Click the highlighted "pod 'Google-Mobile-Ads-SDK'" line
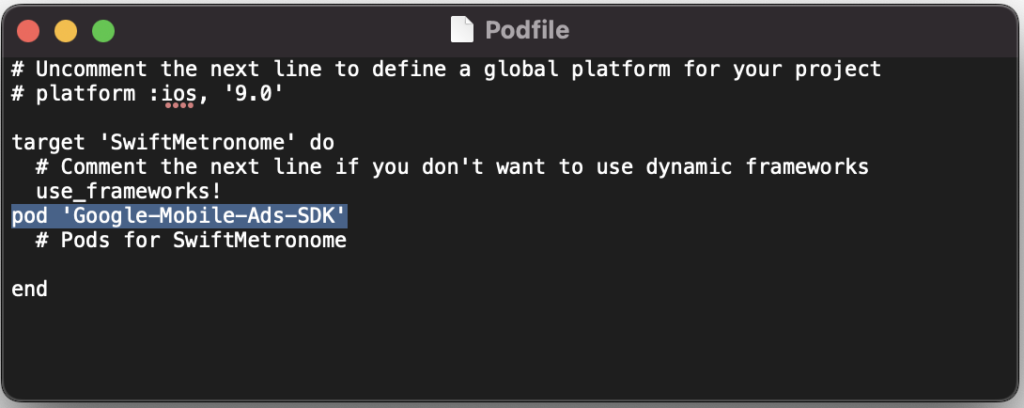 (180, 216)
